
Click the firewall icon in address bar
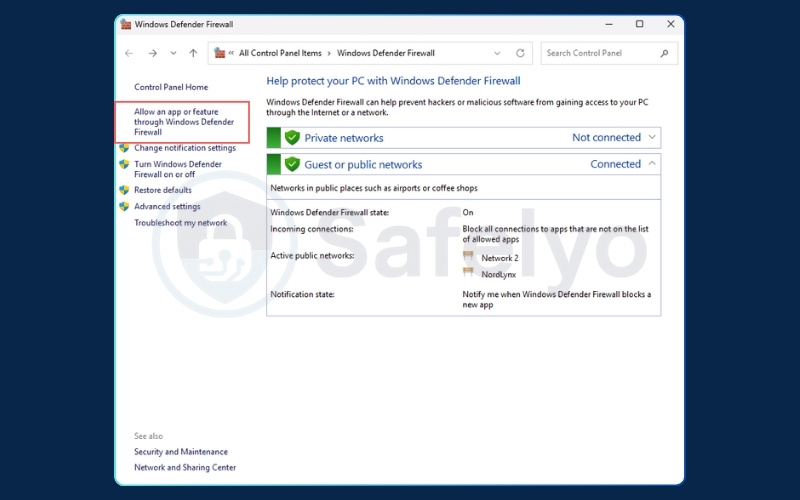pyautogui.click(x=219, y=53)
